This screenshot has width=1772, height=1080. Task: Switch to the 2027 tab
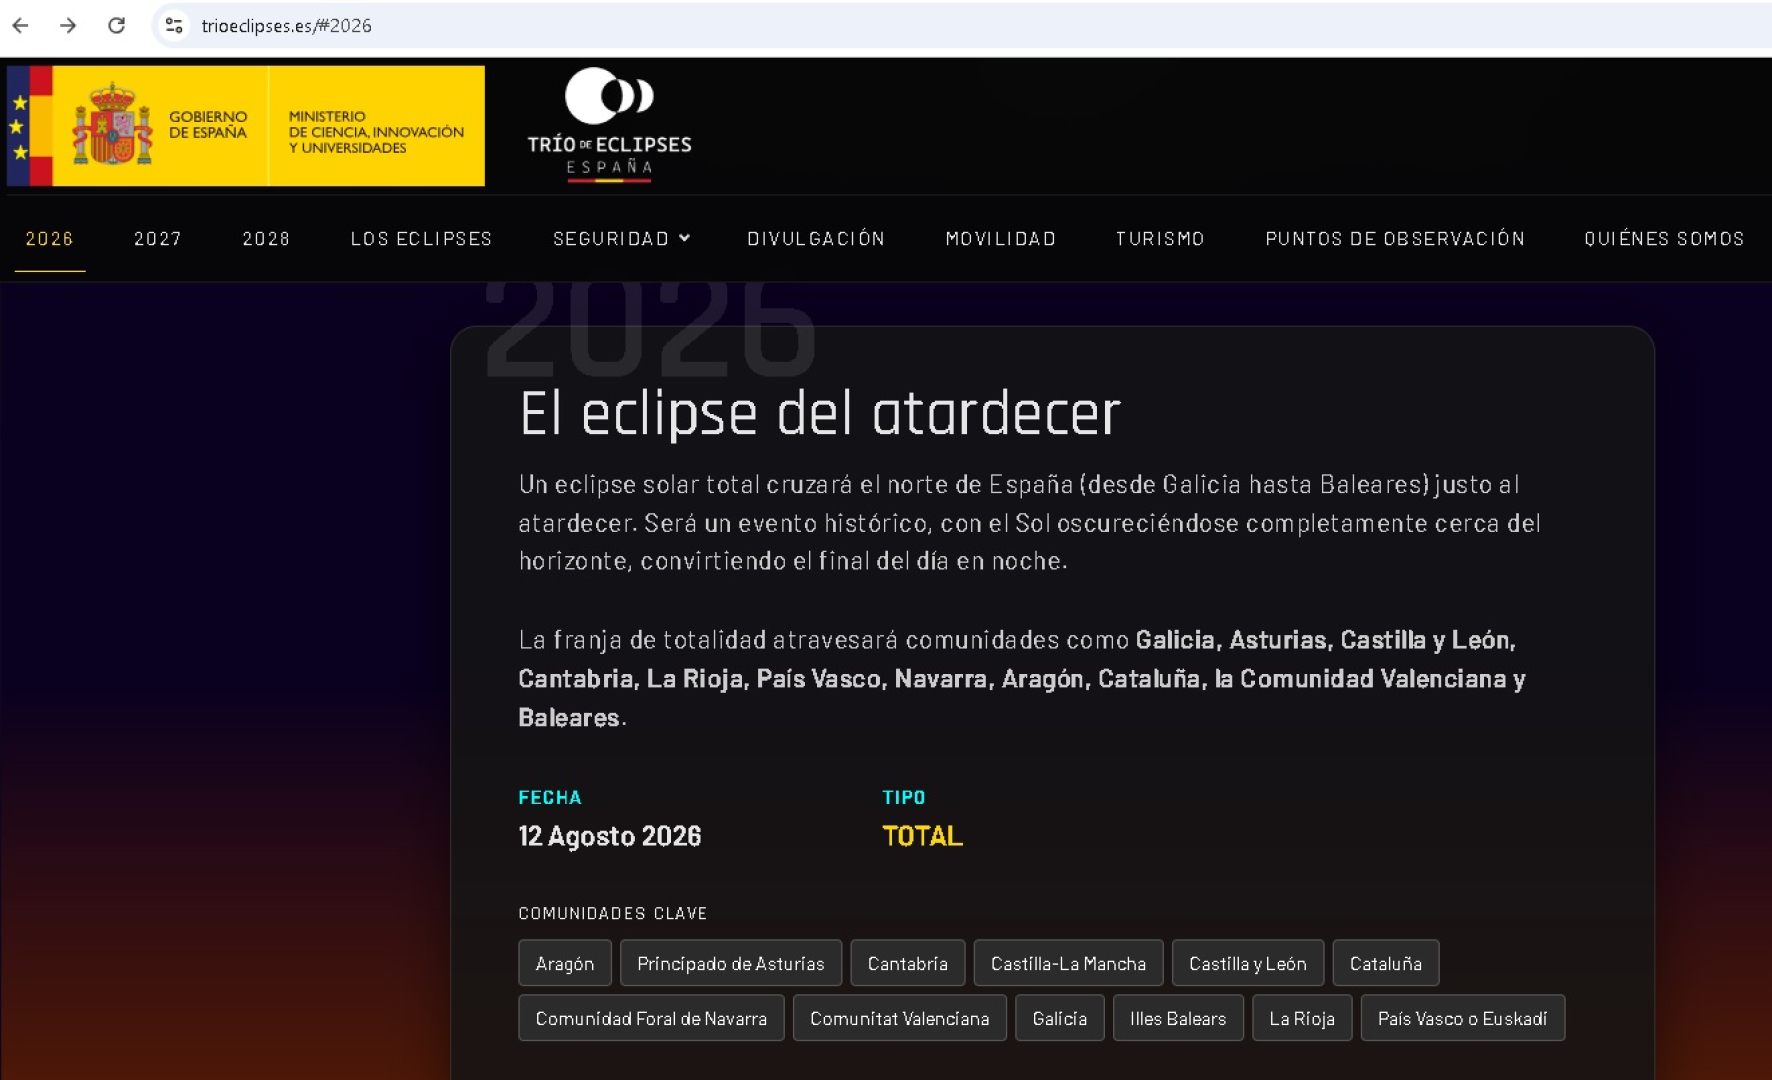tap(158, 239)
